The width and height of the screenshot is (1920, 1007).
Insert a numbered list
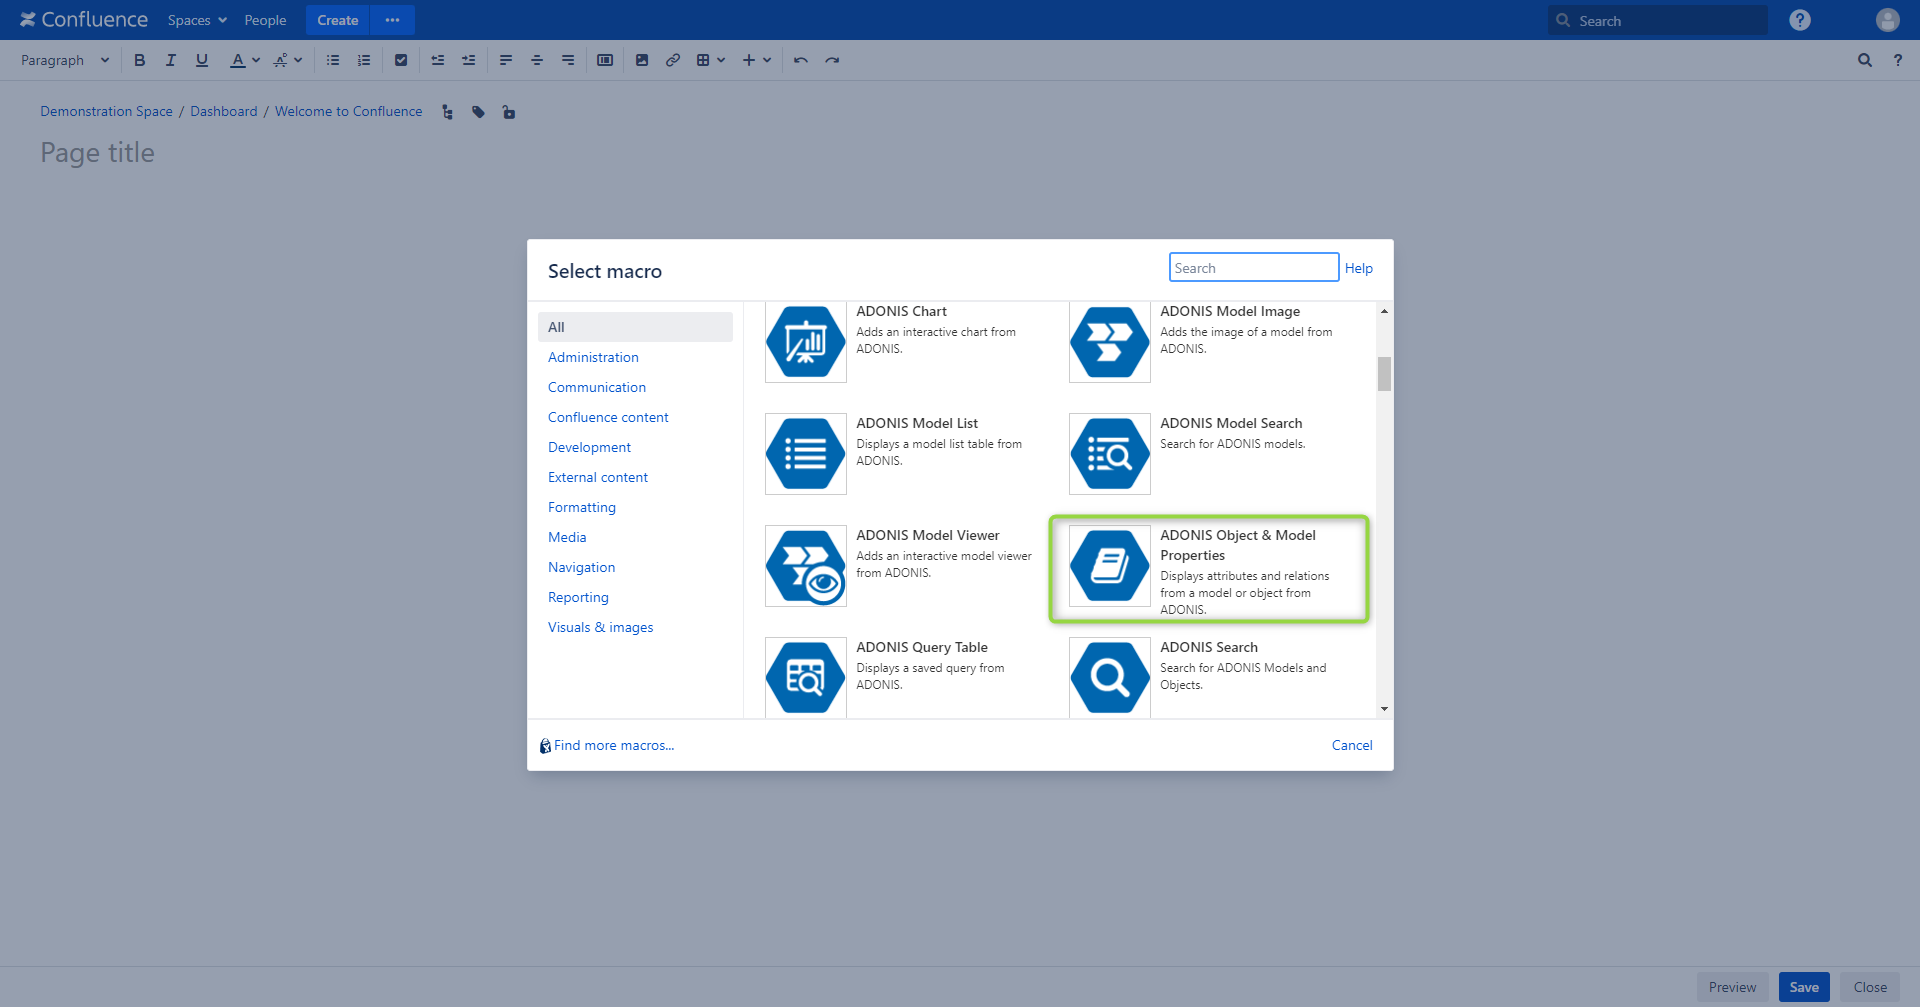coord(364,60)
